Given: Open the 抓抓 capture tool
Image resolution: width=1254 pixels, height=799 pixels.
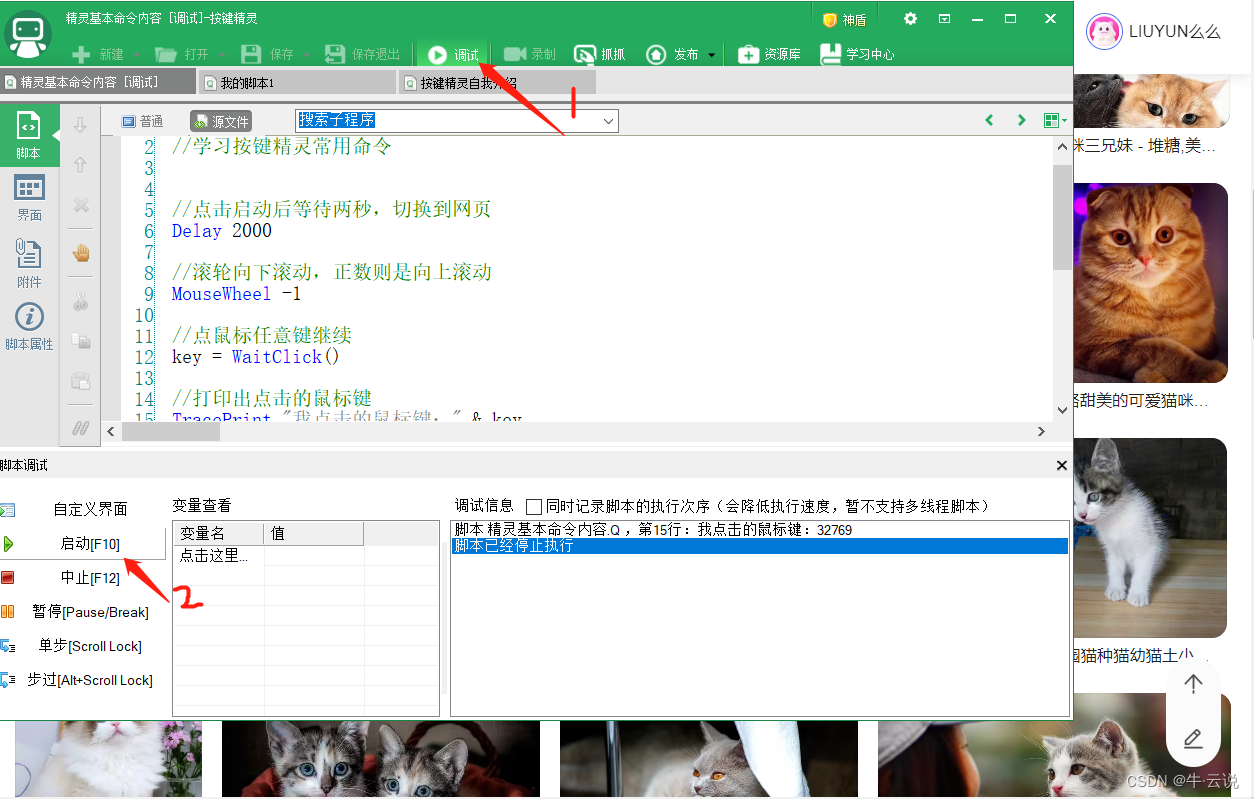Looking at the screenshot, I should coord(600,55).
